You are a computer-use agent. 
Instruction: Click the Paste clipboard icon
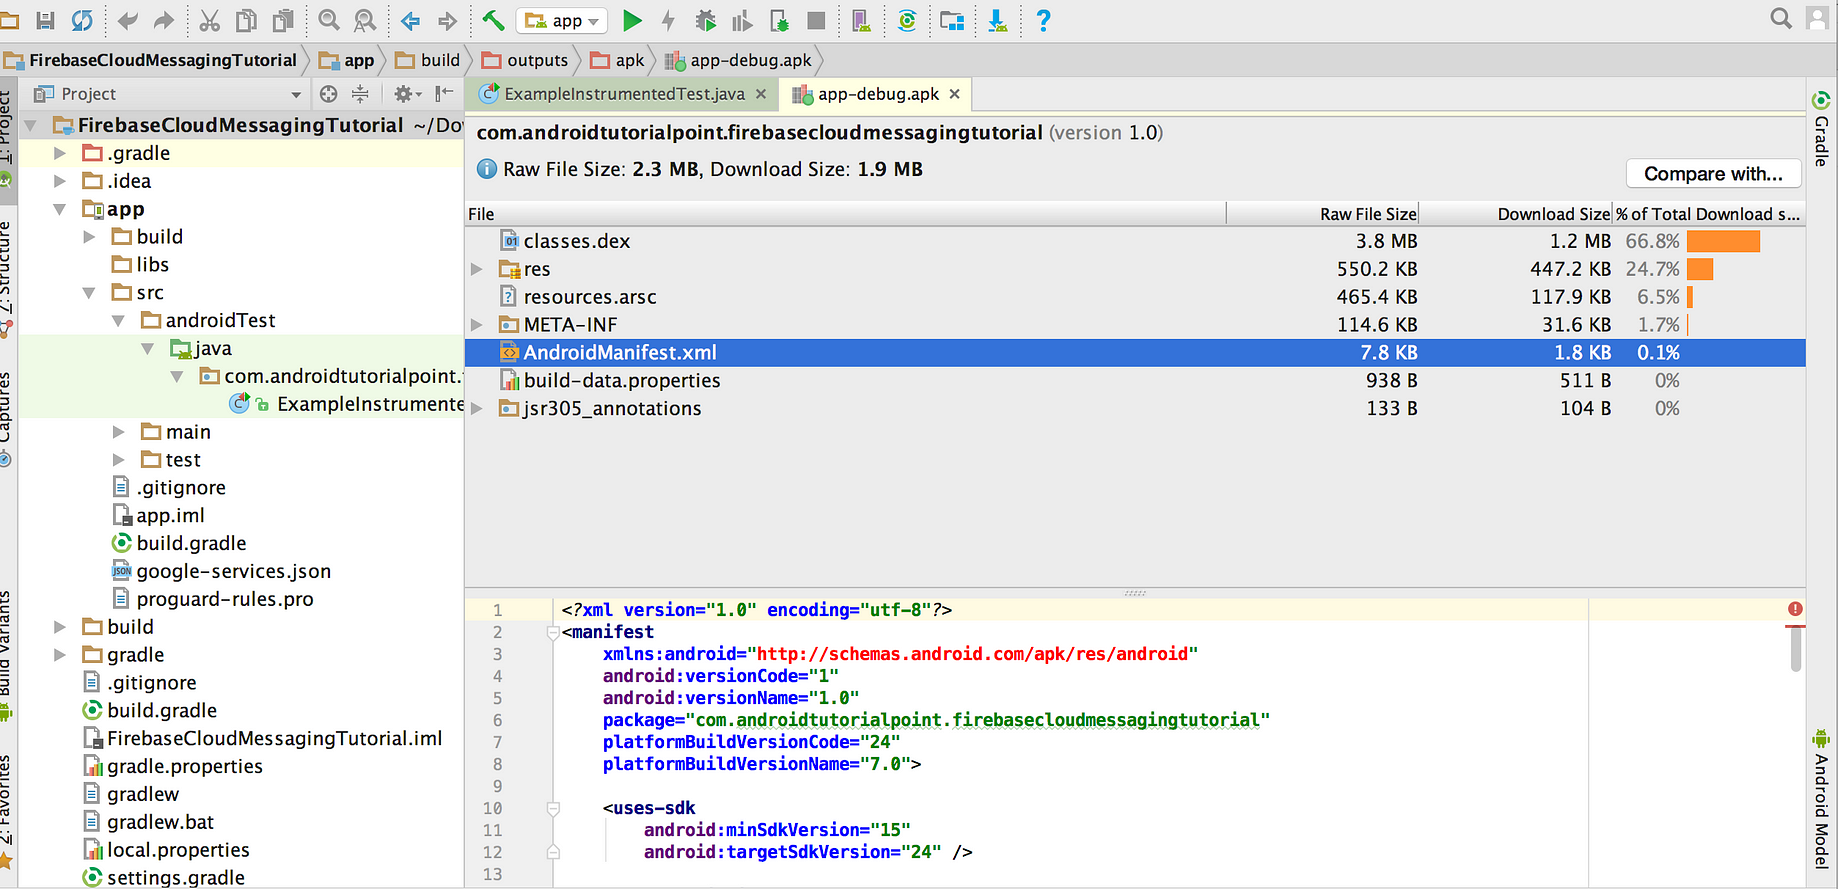[x=284, y=20]
